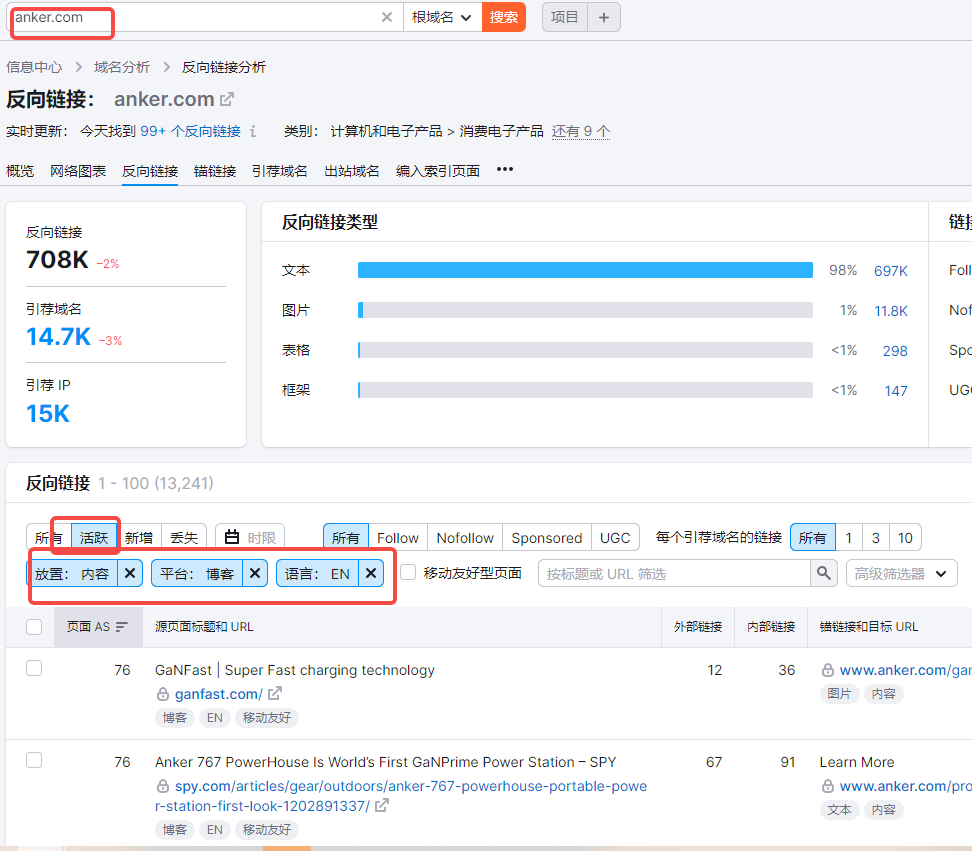Viewport: 972px width, 851px height.
Task: Click the orange 搜索 button
Action: tap(503, 17)
